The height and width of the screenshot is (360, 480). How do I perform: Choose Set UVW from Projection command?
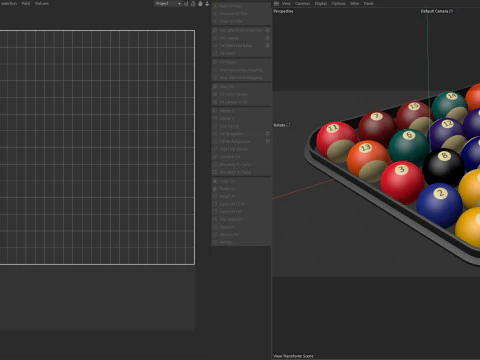pos(241,30)
